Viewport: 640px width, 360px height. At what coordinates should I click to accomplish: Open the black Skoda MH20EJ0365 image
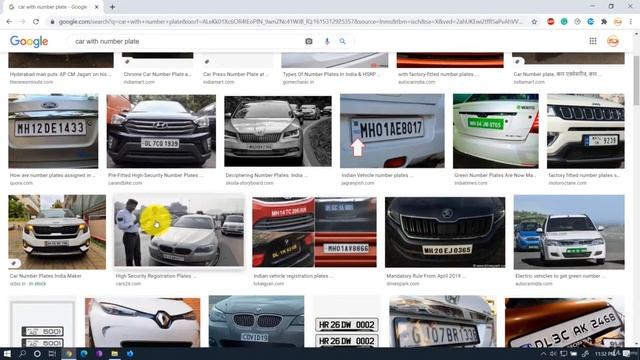point(445,232)
